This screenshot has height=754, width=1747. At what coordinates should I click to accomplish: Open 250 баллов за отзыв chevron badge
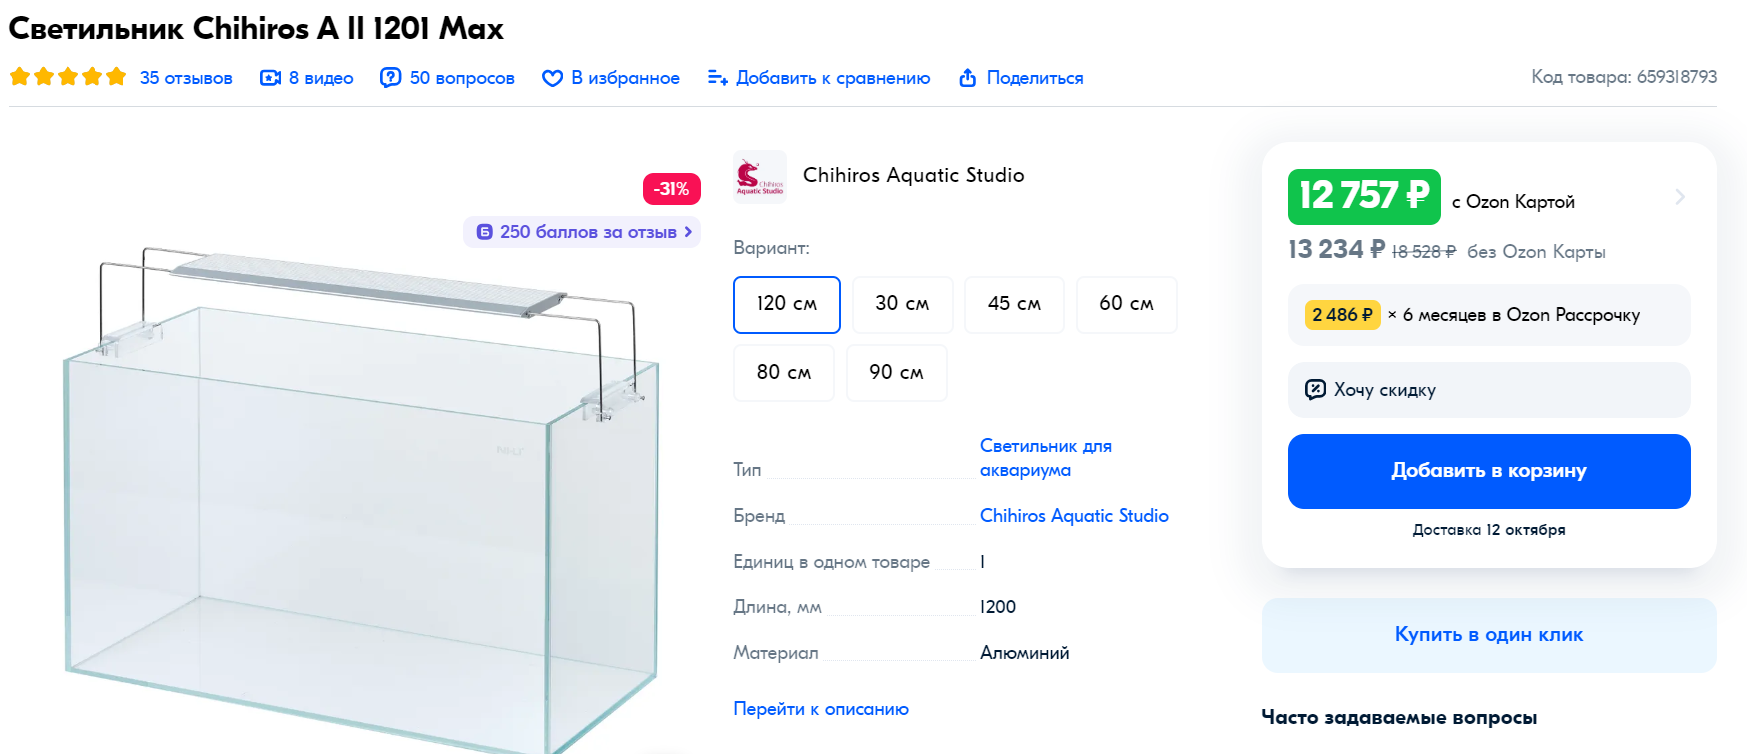tap(582, 232)
